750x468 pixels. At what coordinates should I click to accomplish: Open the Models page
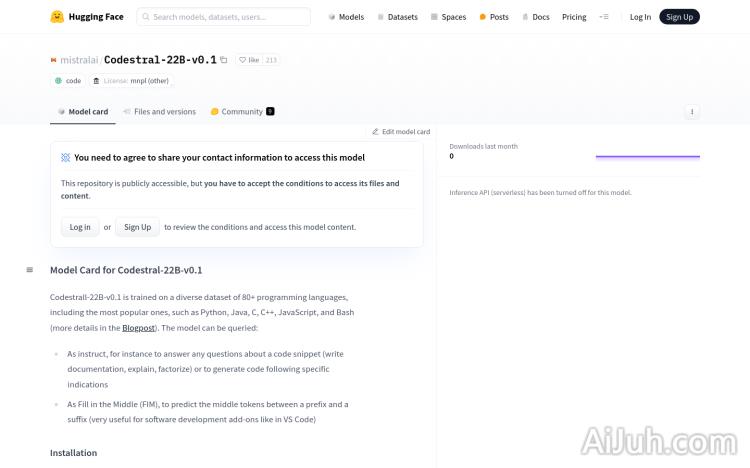(x=346, y=17)
